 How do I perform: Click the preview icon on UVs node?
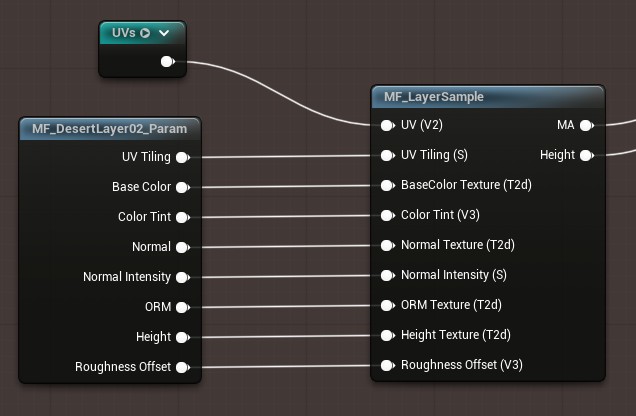[x=145, y=33]
